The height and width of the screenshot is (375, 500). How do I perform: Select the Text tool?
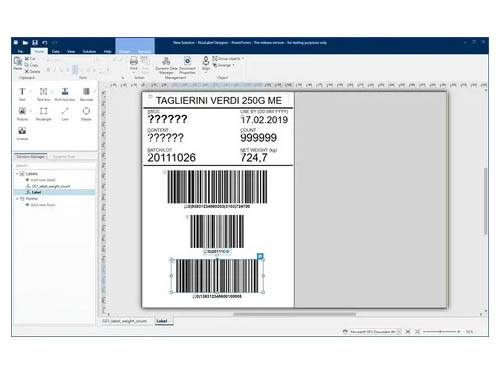(x=22, y=94)
